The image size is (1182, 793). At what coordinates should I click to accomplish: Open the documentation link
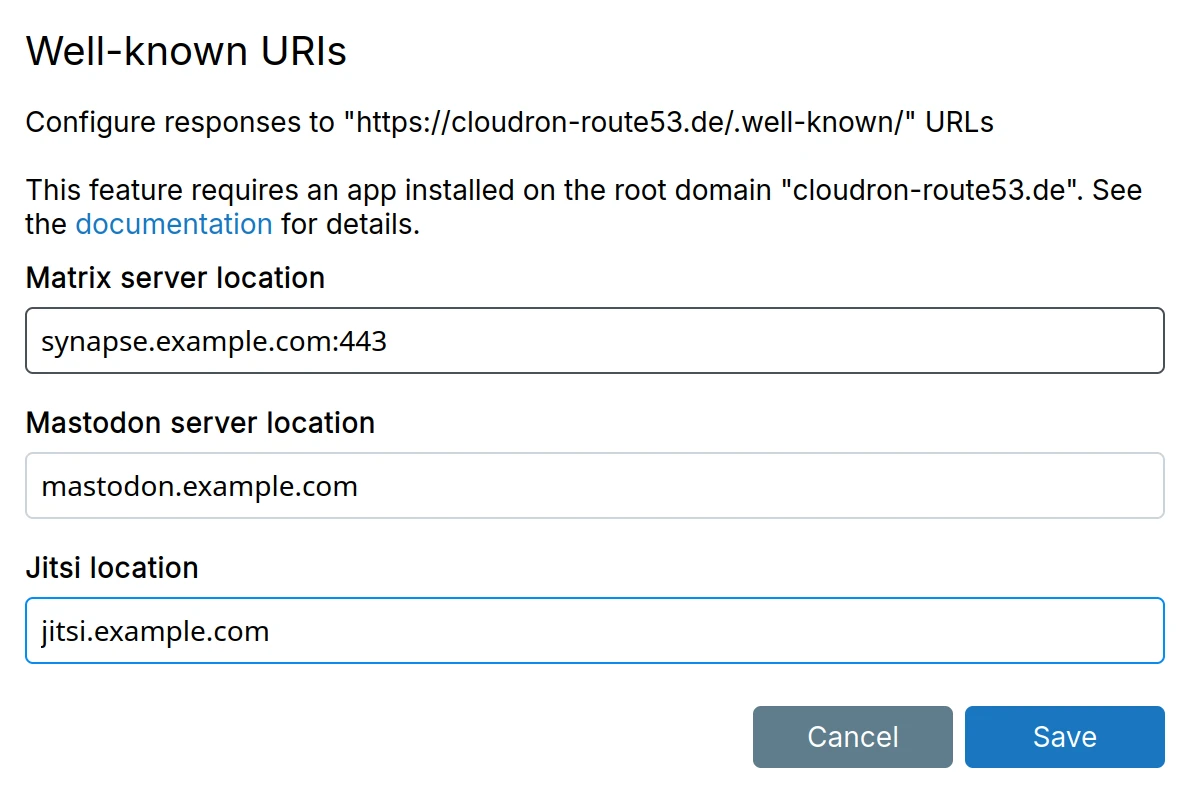174,224
